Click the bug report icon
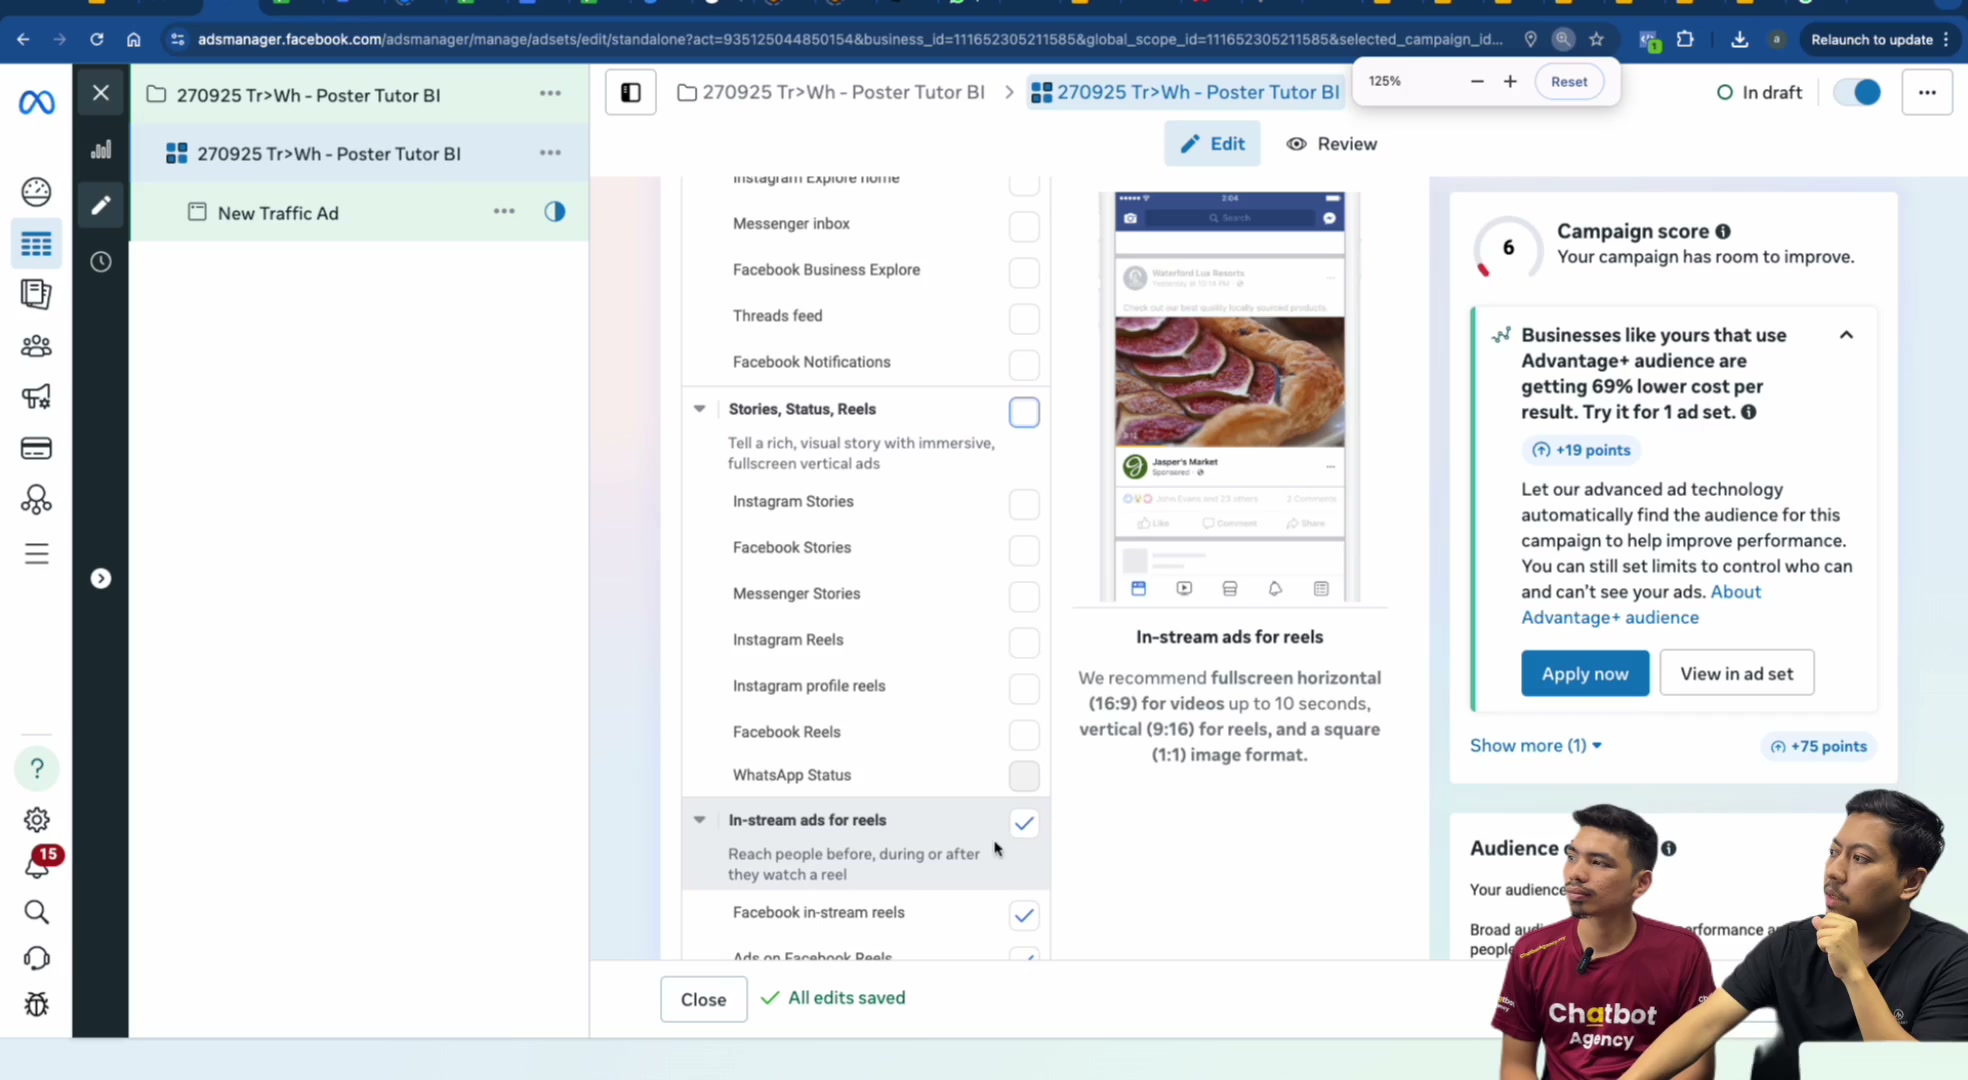This screenshot has height=1080, width=1968. [37, 1004]
